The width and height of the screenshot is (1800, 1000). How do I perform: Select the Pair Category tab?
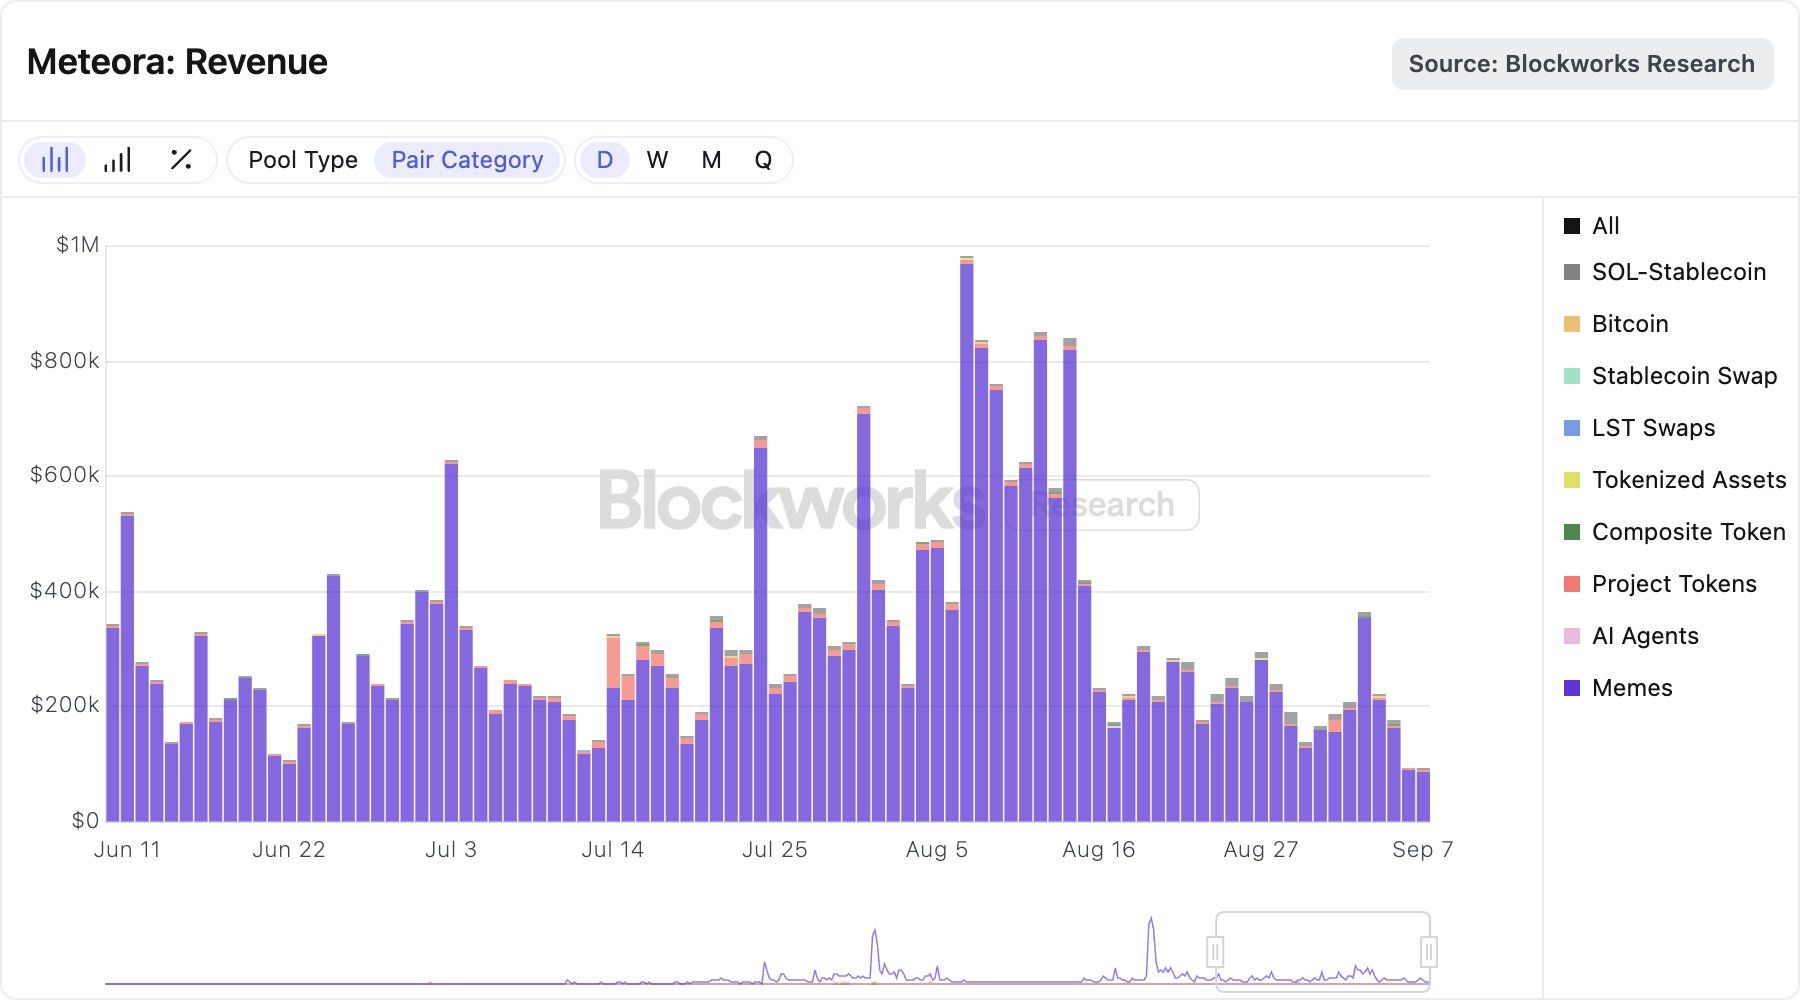click(x=467, y=159)
